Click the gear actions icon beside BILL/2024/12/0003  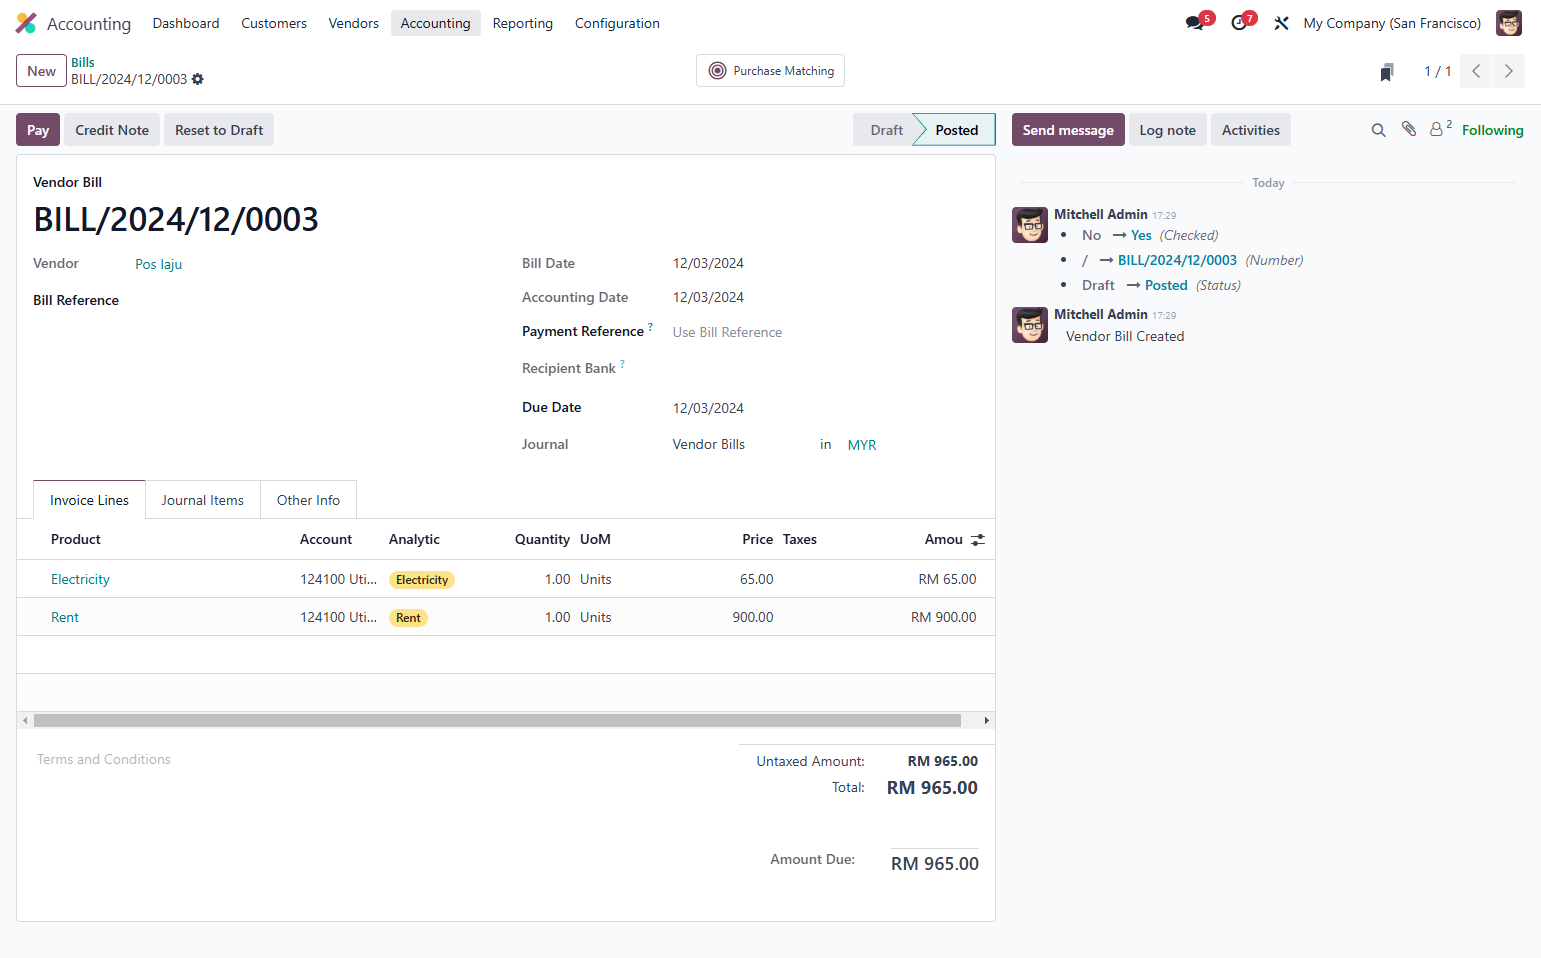pyautogui.click(x=198, y=79)
